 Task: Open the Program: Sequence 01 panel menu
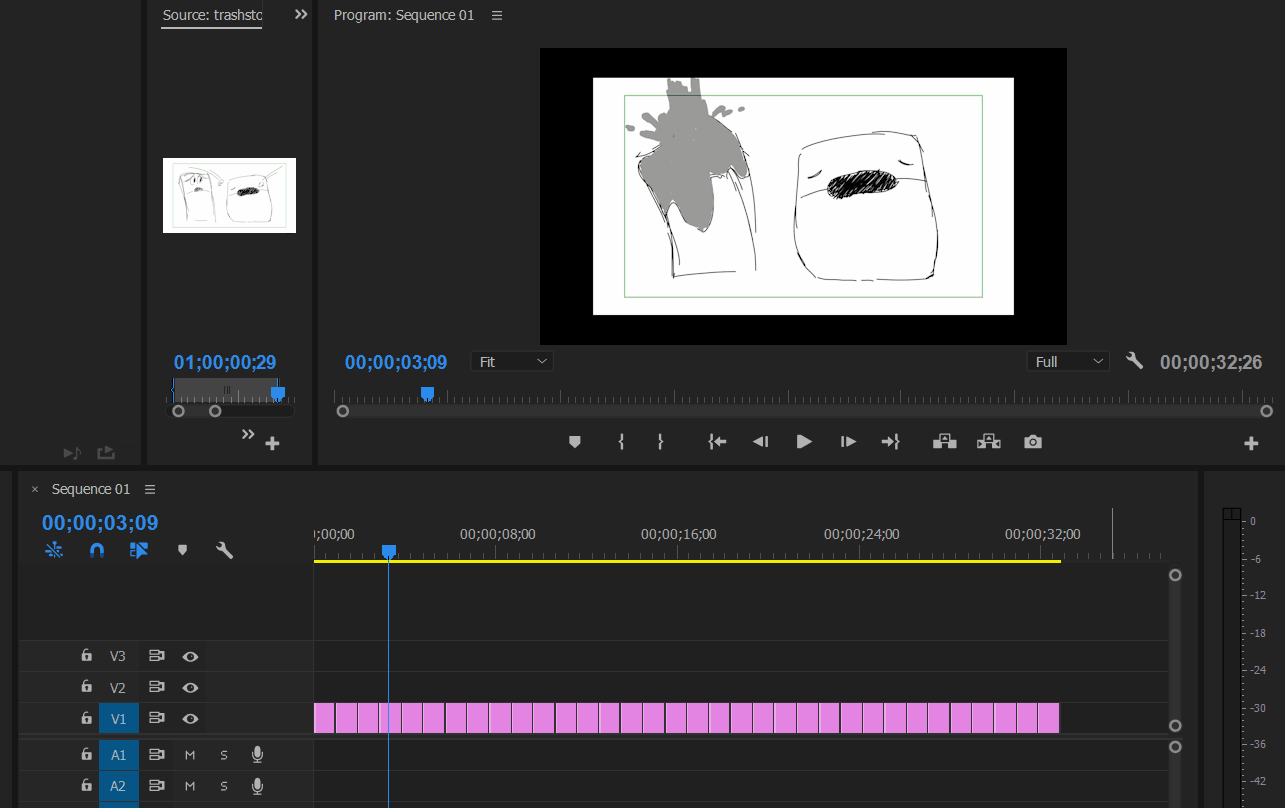point(497,15)
